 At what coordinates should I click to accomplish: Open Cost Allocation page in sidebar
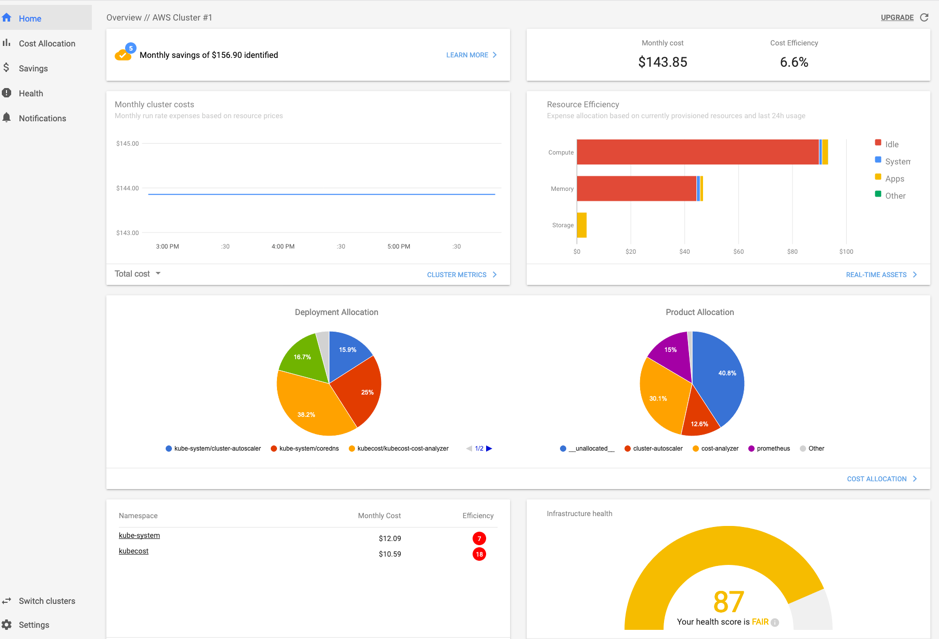(x=46, y=43)
